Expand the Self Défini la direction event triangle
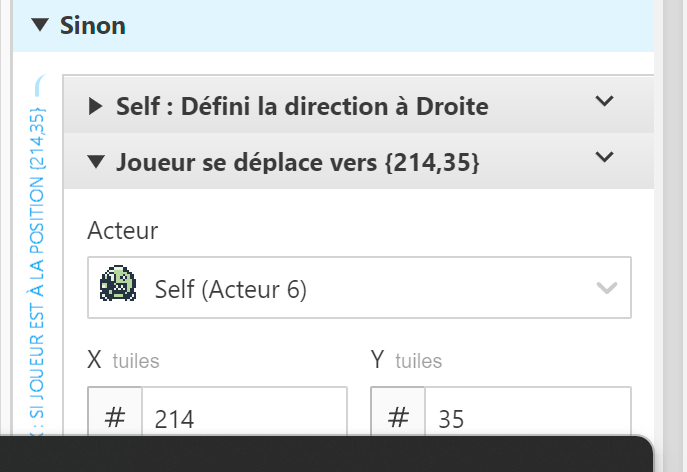 [x=96, y=105]
